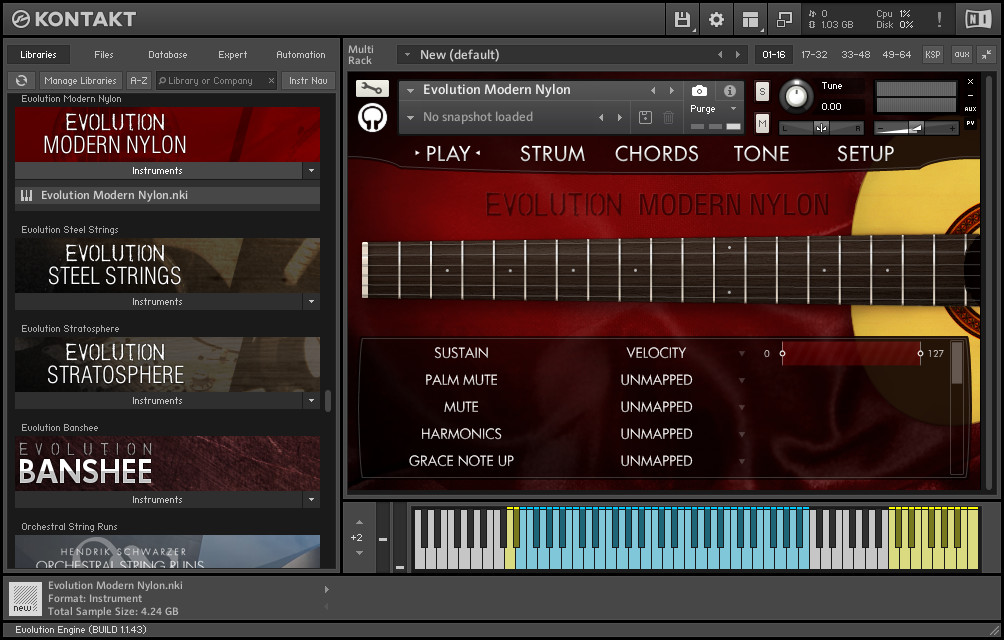Open the SETUP page
The height and width of the screenshot is (640, 1004).
pyautogui.click(x=865, y=154)
